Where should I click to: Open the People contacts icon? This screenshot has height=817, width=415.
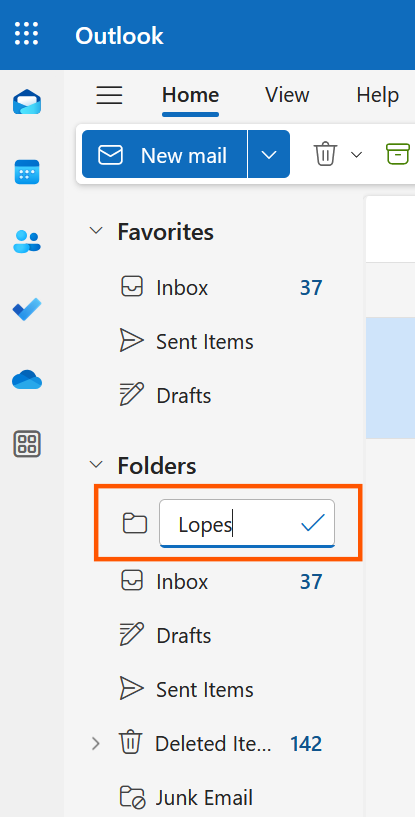(27, 241)
